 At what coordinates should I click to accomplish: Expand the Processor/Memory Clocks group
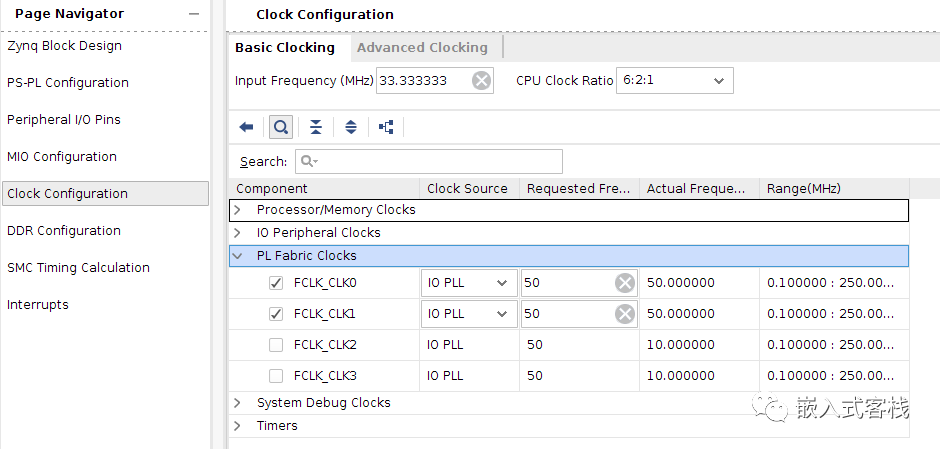[x=238, y=210]
